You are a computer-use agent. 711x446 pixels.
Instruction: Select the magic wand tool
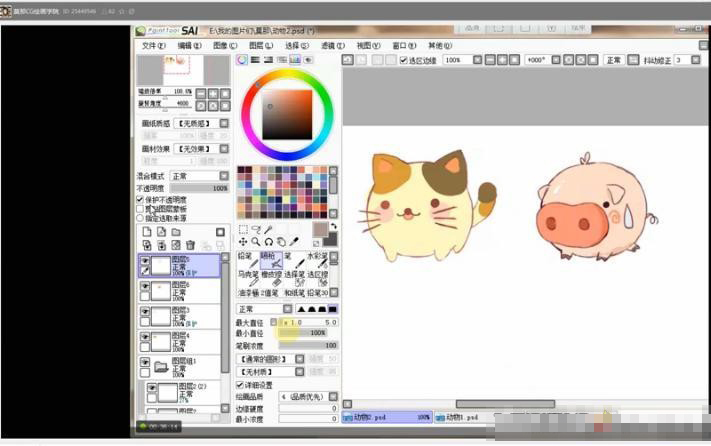(x=268, y=229)
